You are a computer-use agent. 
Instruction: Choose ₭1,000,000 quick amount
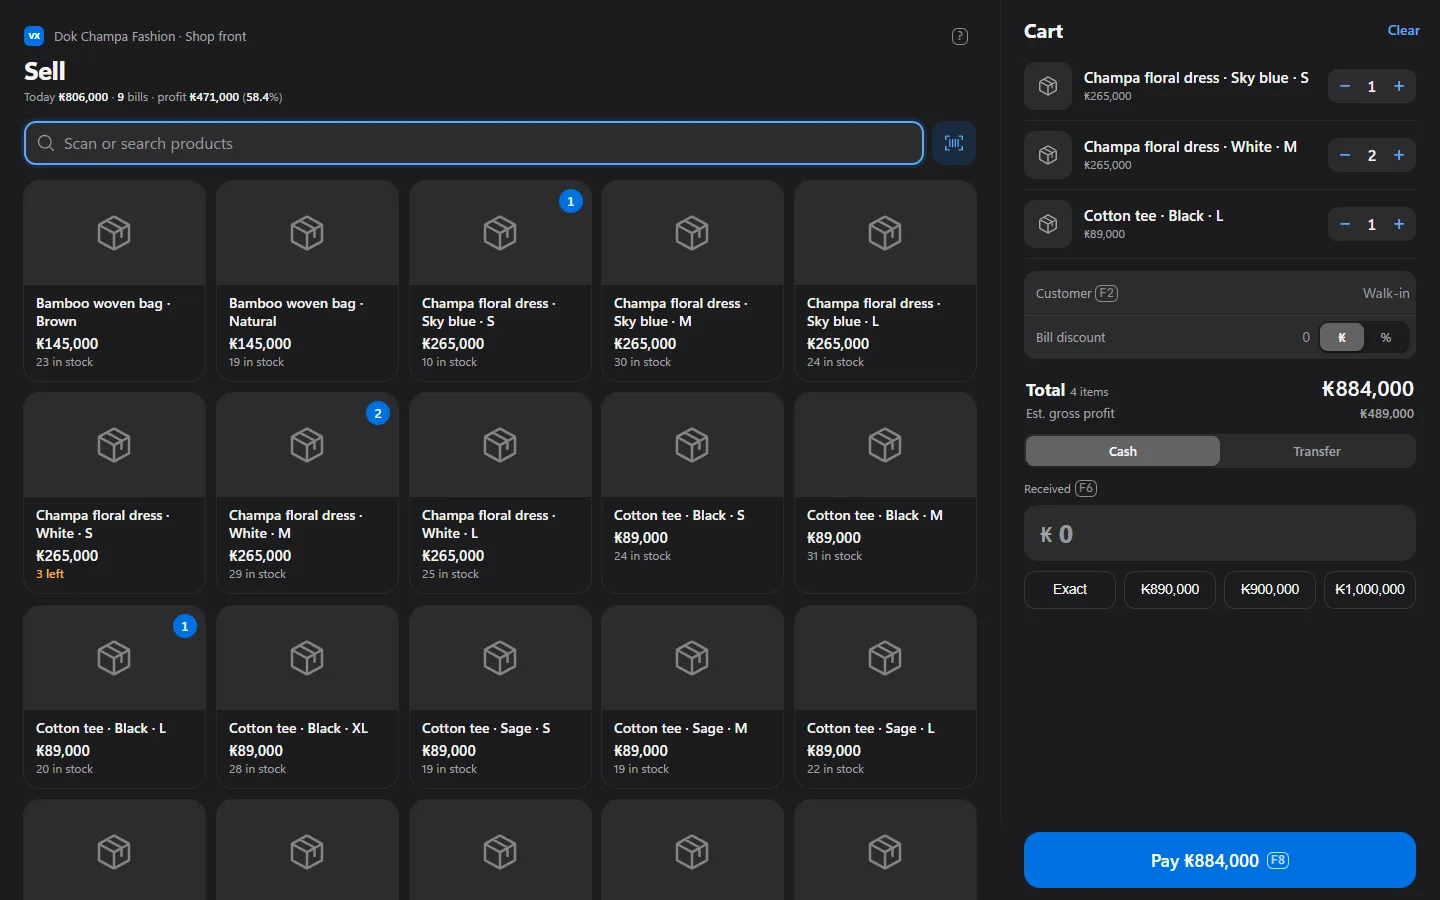click(x=1370, y=590)
